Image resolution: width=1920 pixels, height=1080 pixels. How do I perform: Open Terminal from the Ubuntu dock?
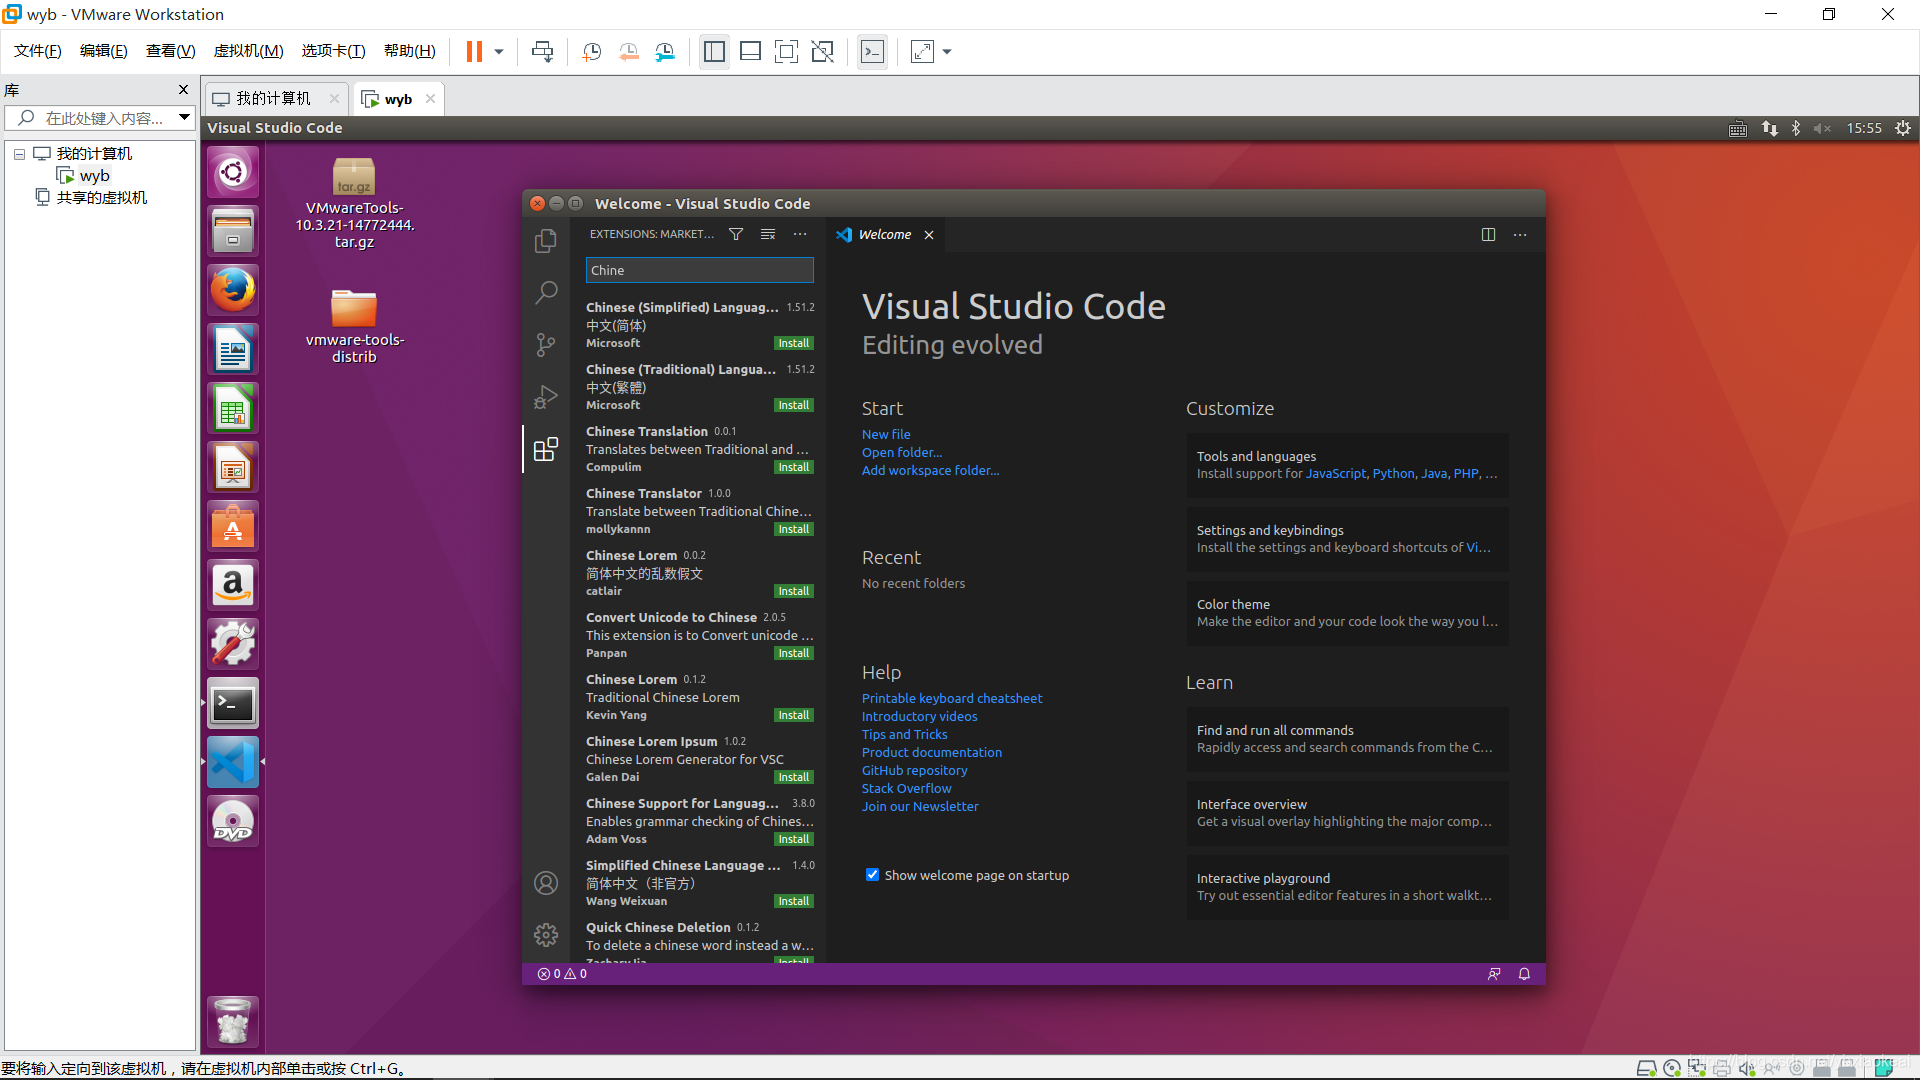233,704
